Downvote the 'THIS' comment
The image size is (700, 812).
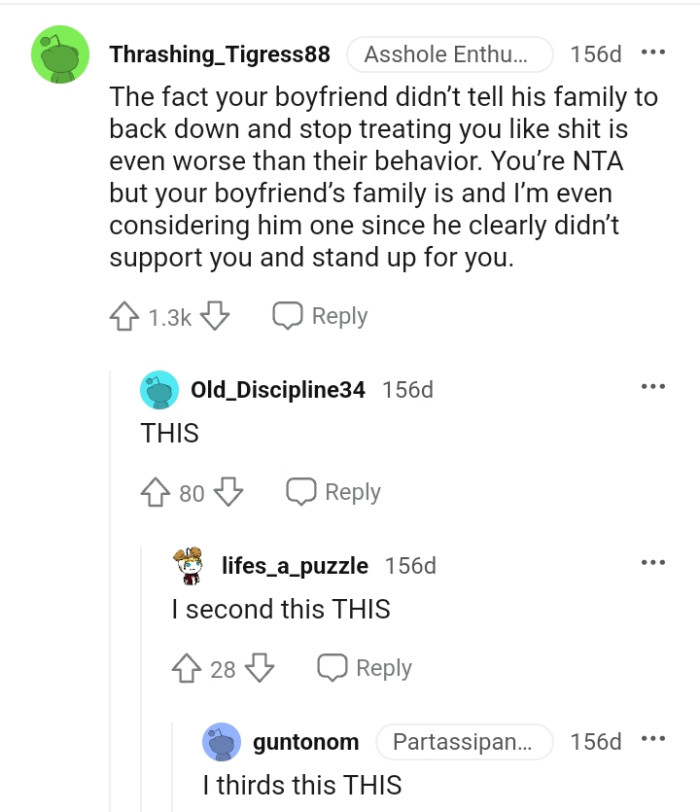pos(229,491)
